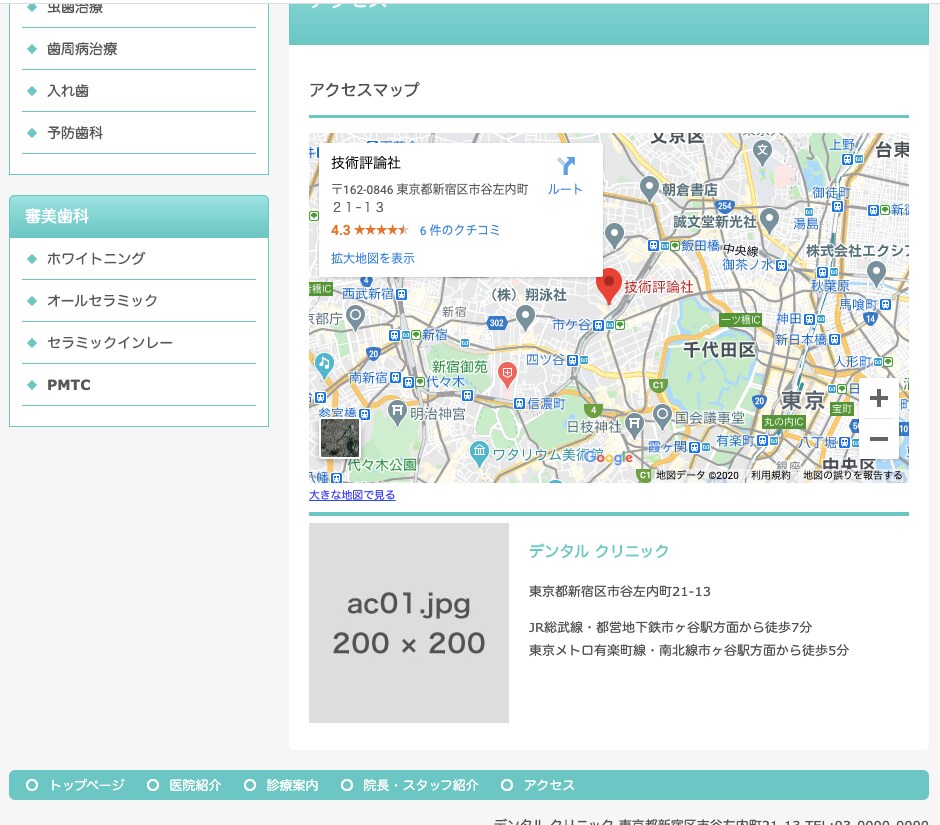This screenshot has width=940, height=825.
Task: Open PMTC sidebar item
Action: point(138,385)
